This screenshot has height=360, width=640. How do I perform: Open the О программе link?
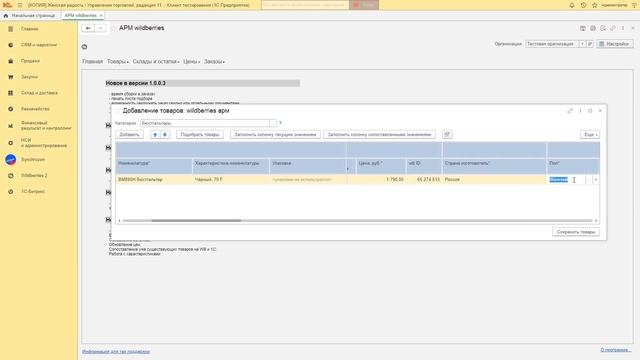(616, 350)
